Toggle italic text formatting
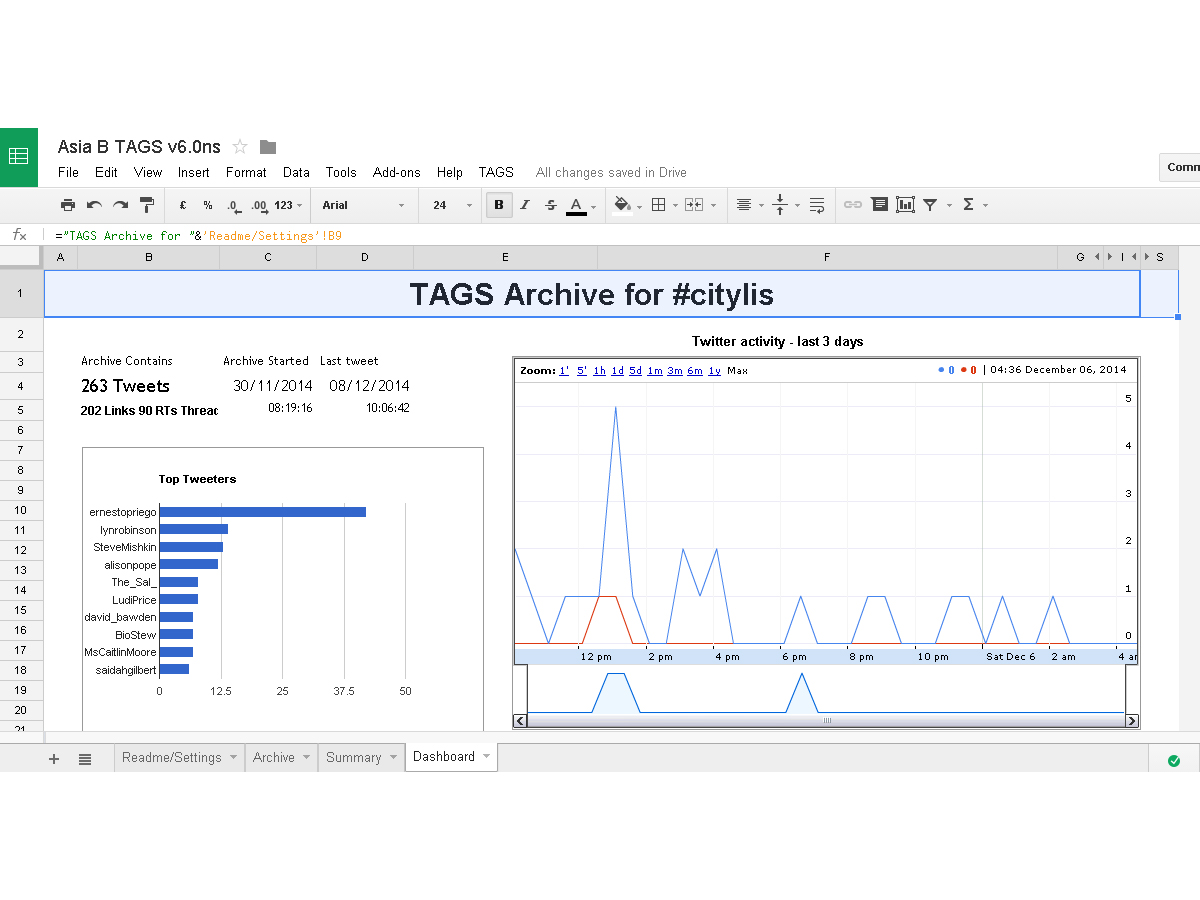This screenshot has height=900, width=1200. pyautogui.click(x=525, y=205)
